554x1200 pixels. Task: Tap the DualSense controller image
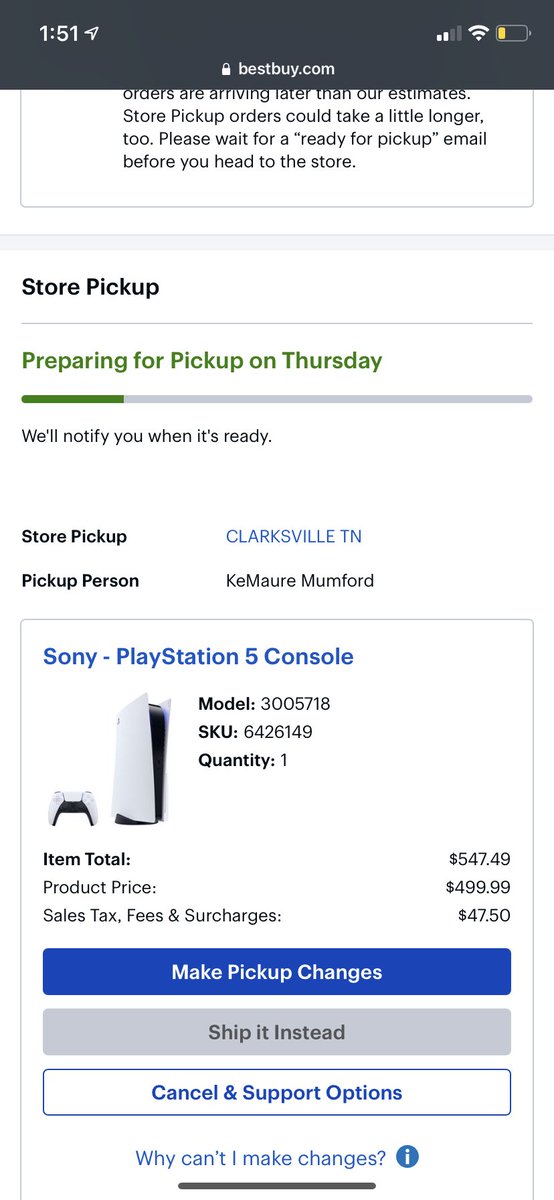coord(71,807)
